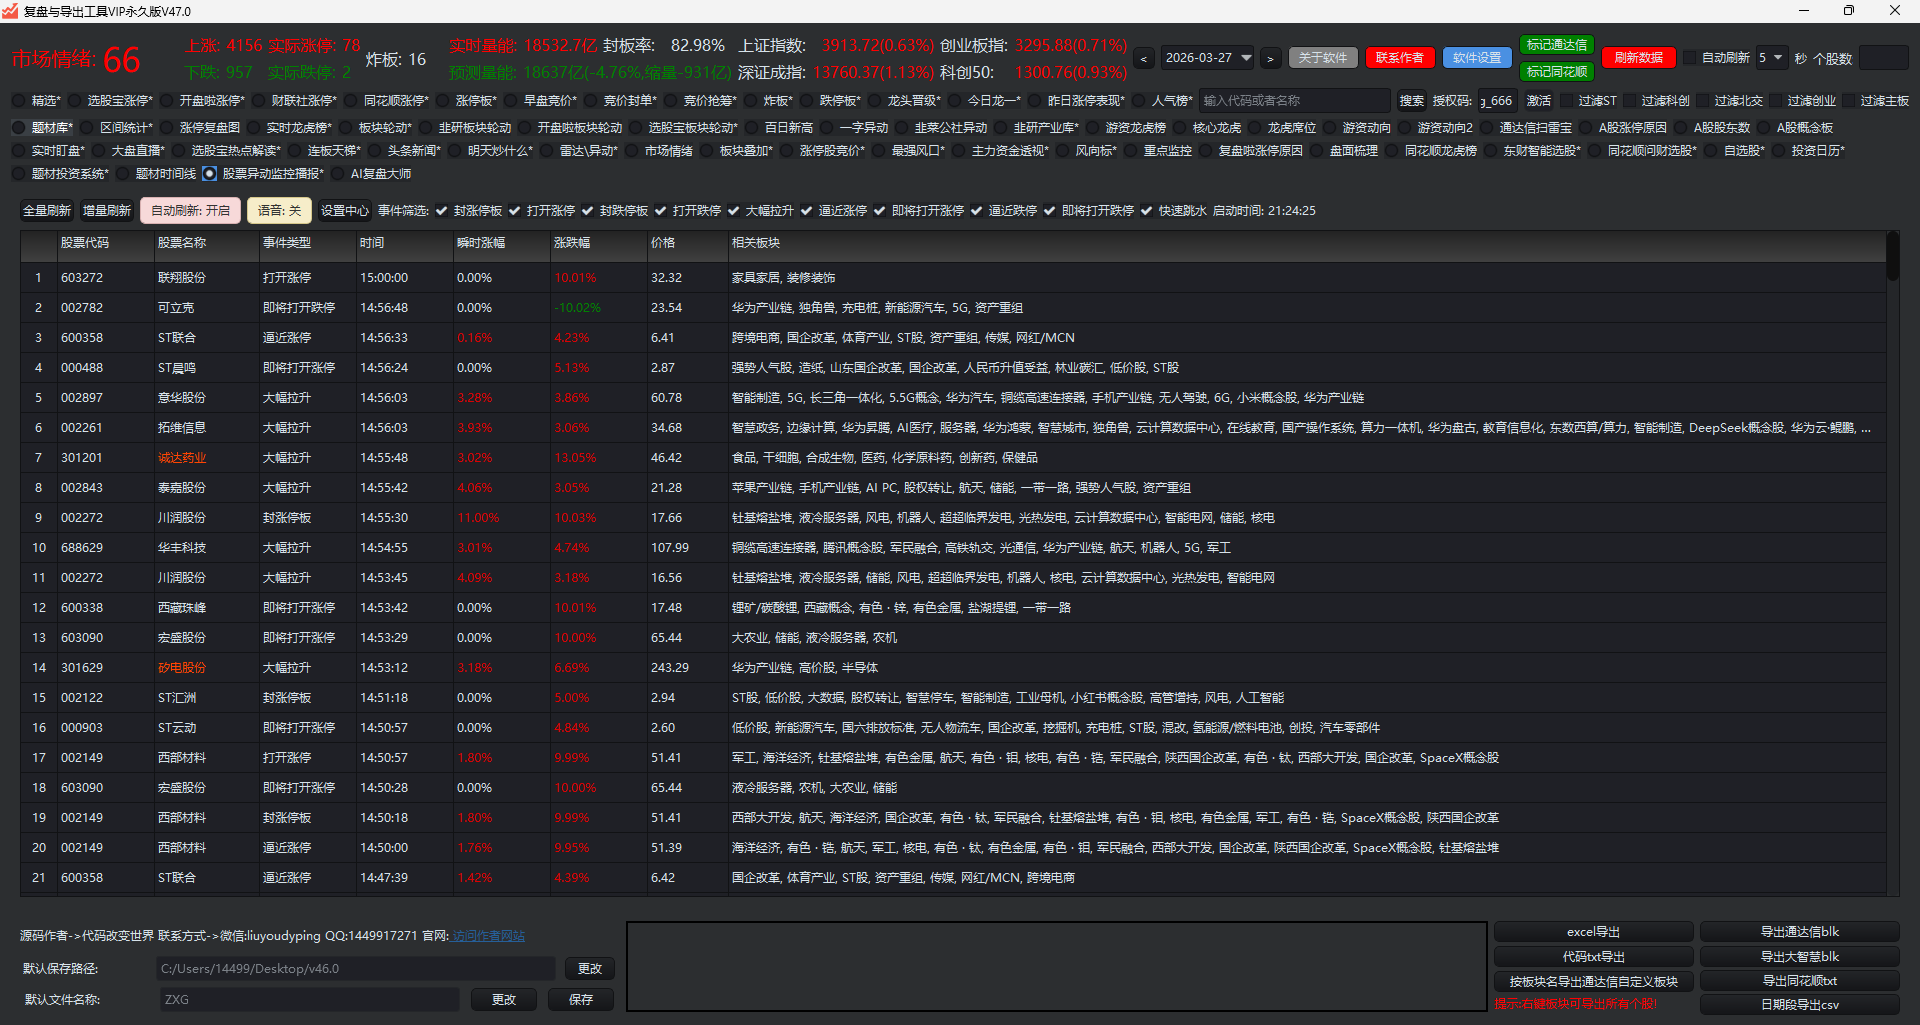Sort table by 涨跌幅 column header
This screenshot has height=1025, width=1920.
coord(572,243)
